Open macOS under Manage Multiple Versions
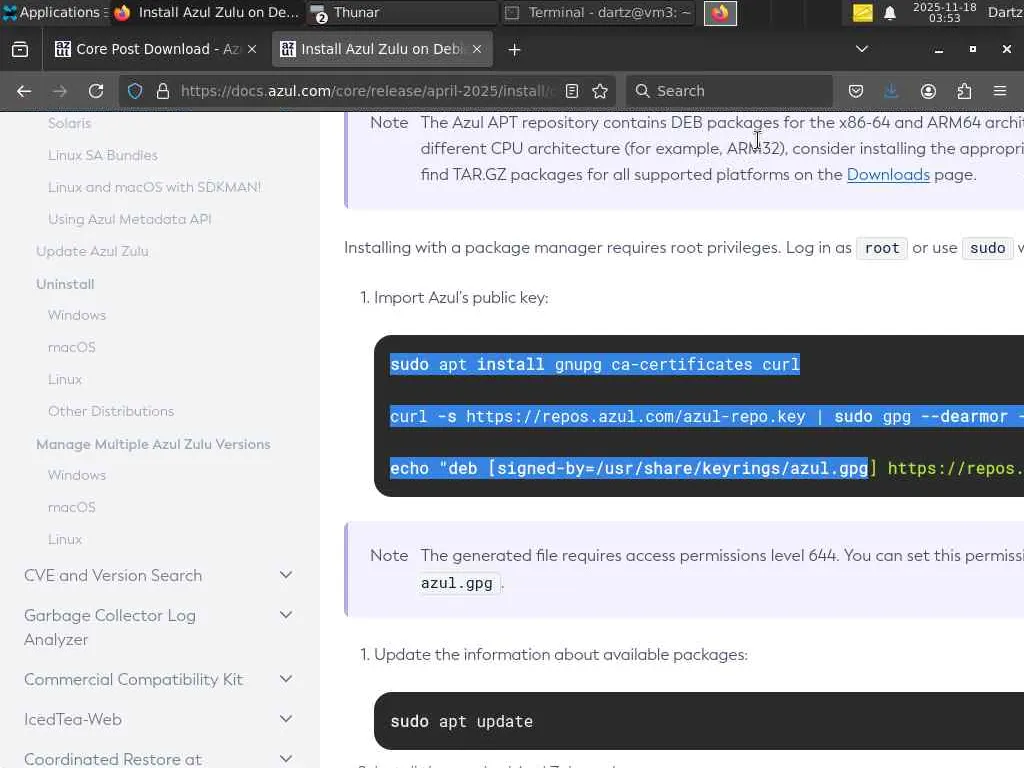 pos(71,507)
